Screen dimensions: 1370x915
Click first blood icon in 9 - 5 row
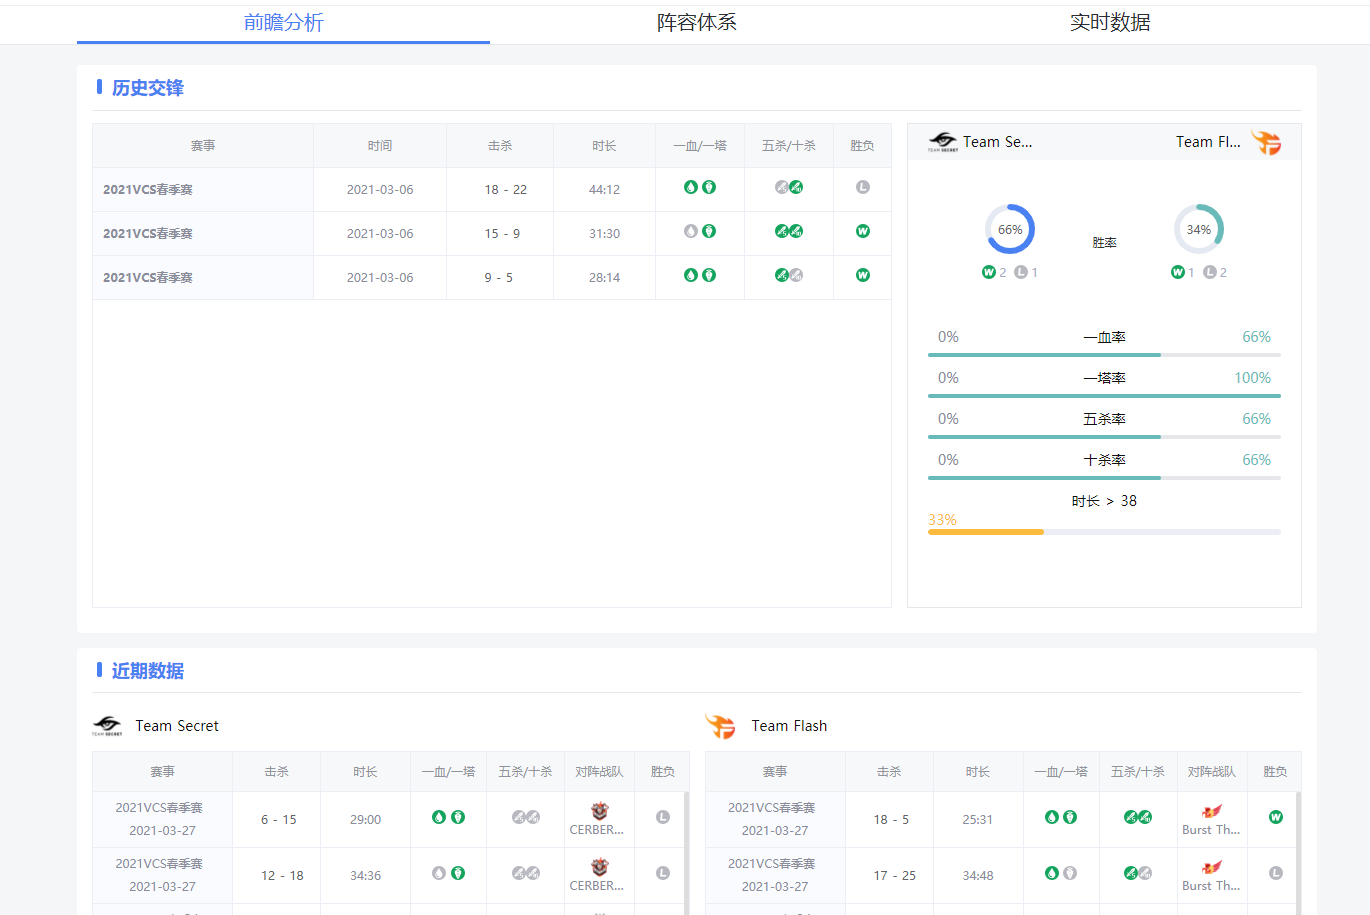(x=690, y=275)
